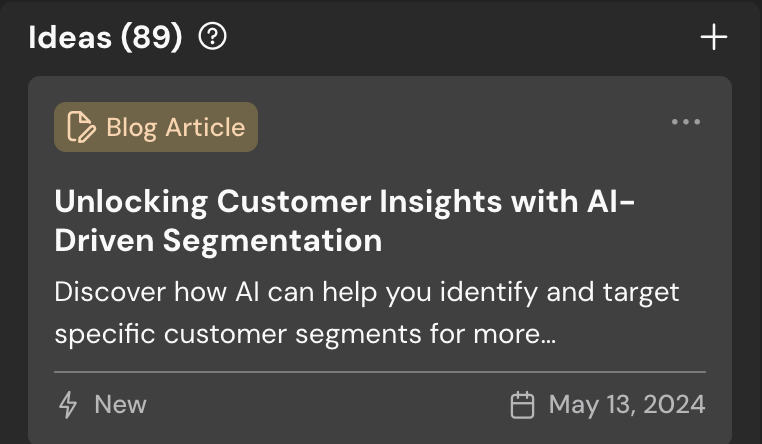This screenshot has height=444, width=762.
Task: Open the calendar icon beside the date
Action: coord(522,404)
